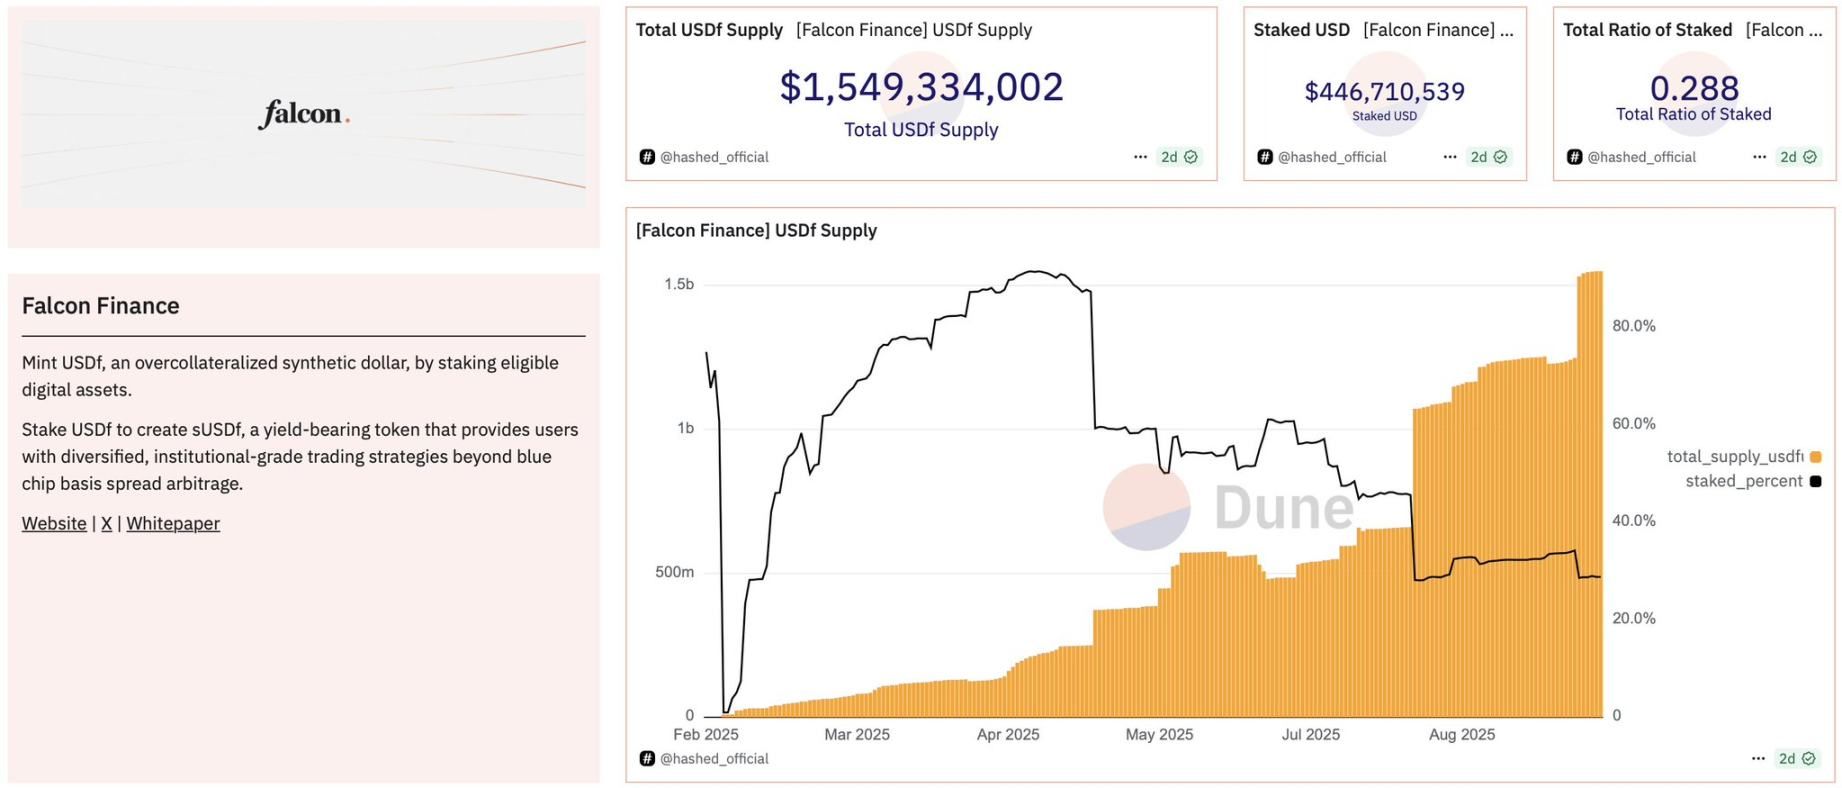Click the green refresh checkmark in Total USDf Supply card

pyautogui.click(x=1191, y=157)
